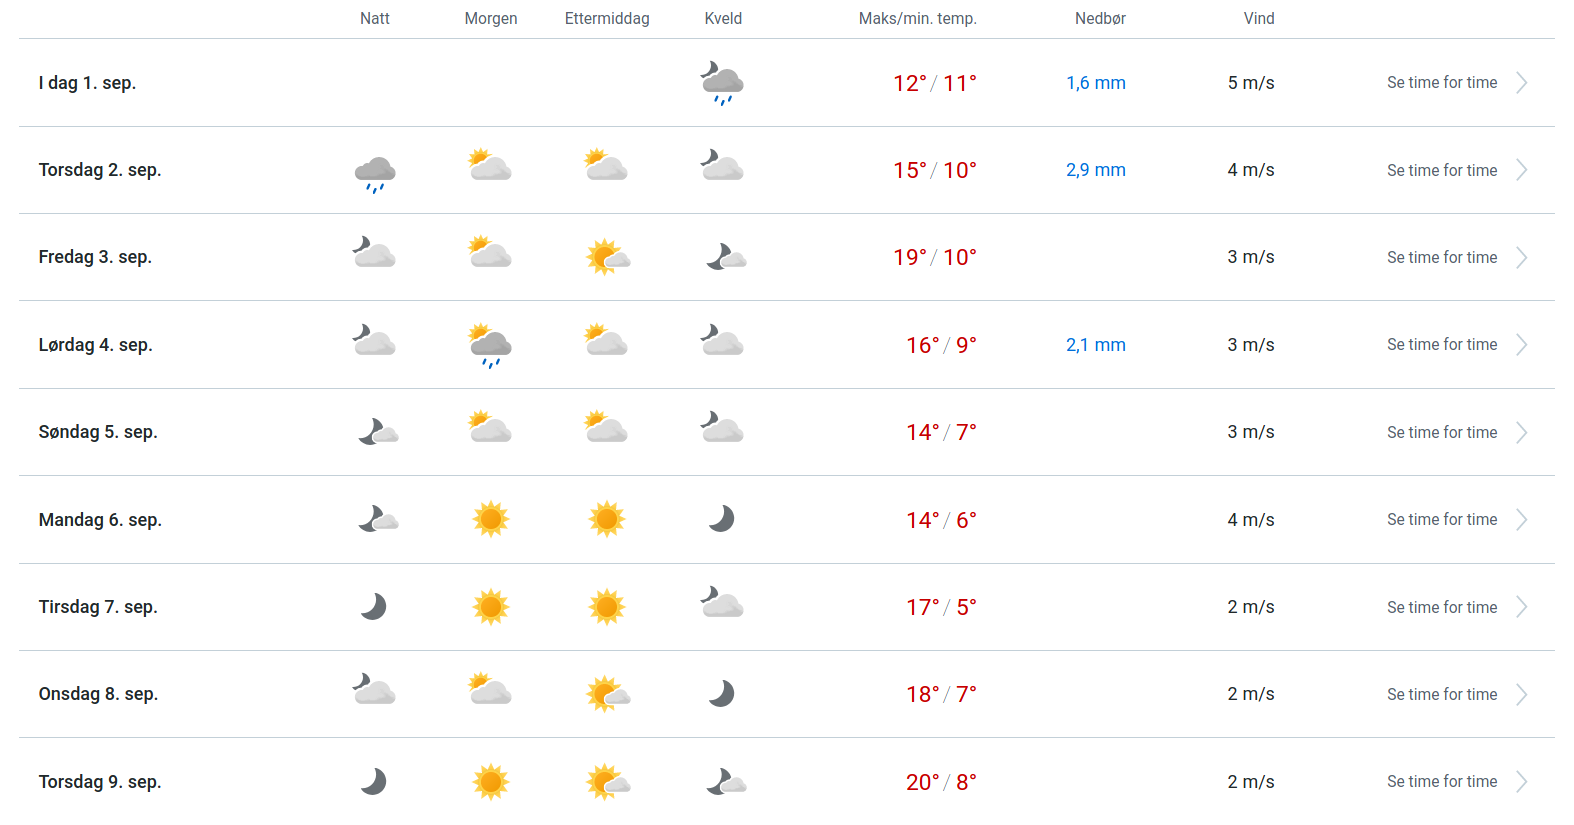The image size is (1574, 825).
Task: Click Søndag 5. sep. night cloudy moon icon
Action: pyautogui.click(x=378, y=432)
